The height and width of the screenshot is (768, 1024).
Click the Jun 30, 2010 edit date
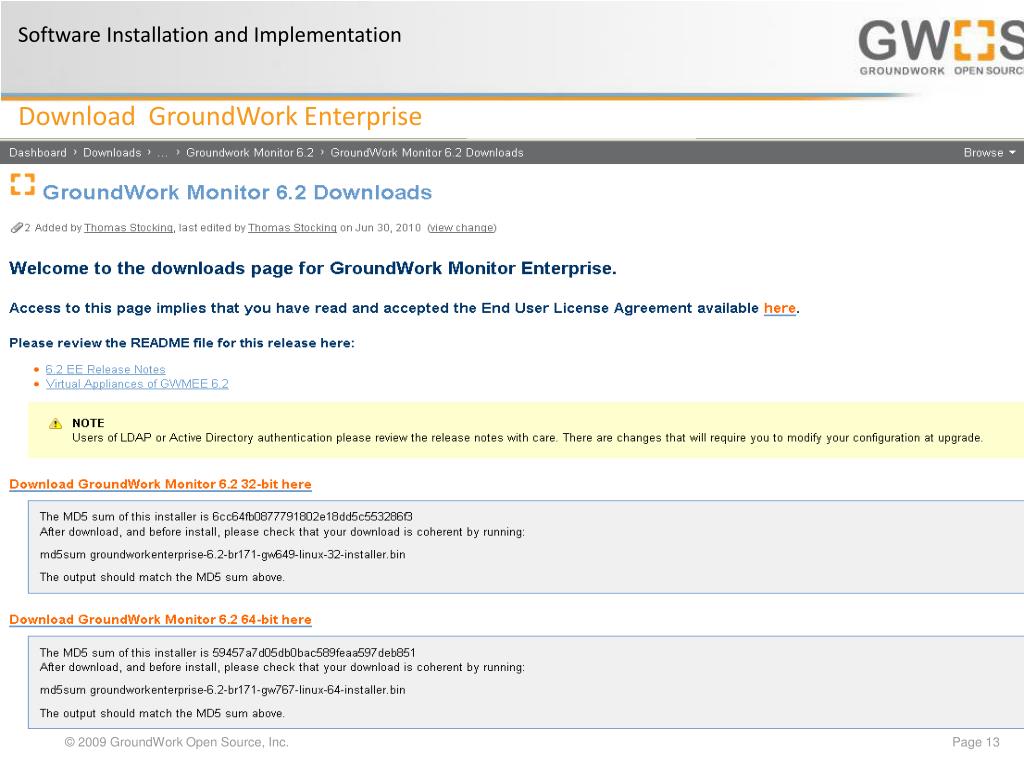pyautogui.click(x=388, y=227)
